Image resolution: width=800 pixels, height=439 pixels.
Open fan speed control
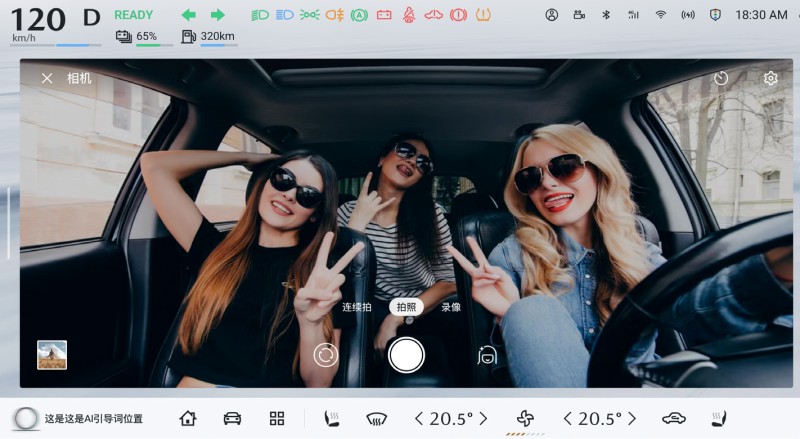(525, 419)
